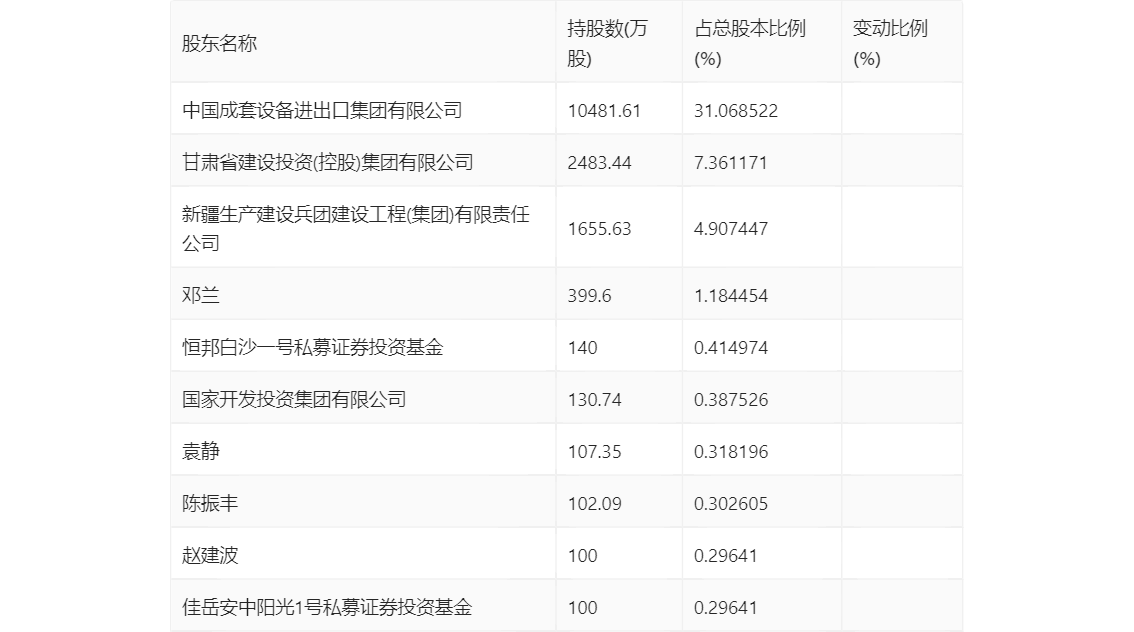Select the 1.184454 percentage value
Screen dimensions: 1134x632
click(x=730, y=296)
